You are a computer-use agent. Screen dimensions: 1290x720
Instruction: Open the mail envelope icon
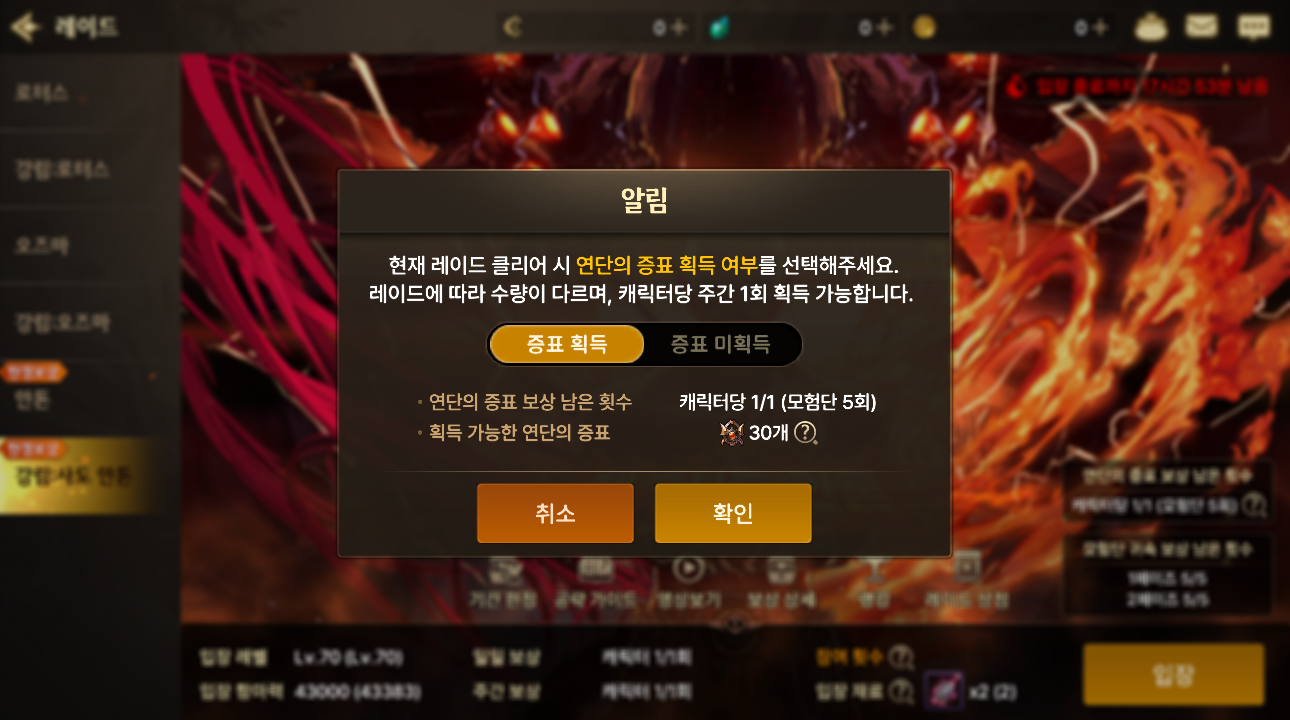pyautogui.click(x=1201, y=26)
